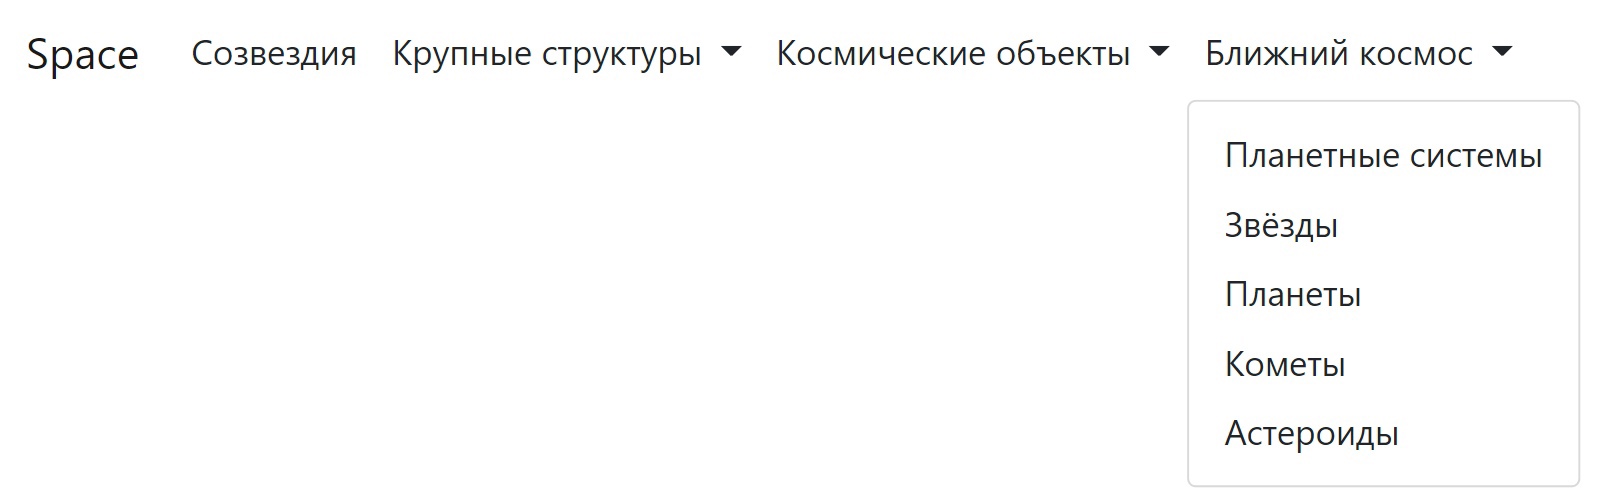Show submenu for Космические объекты

972,53
